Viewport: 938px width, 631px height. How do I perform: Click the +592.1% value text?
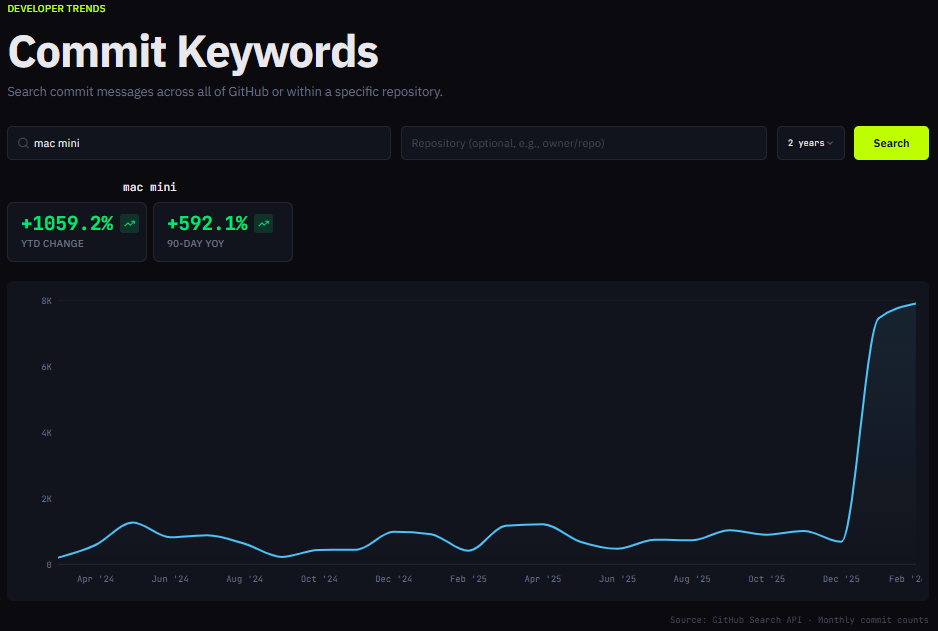[x=207, y=224]
